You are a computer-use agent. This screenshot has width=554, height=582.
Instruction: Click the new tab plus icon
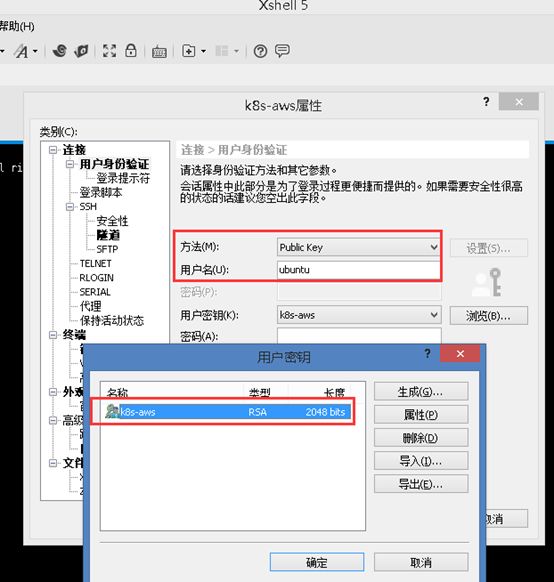(189, 51)
